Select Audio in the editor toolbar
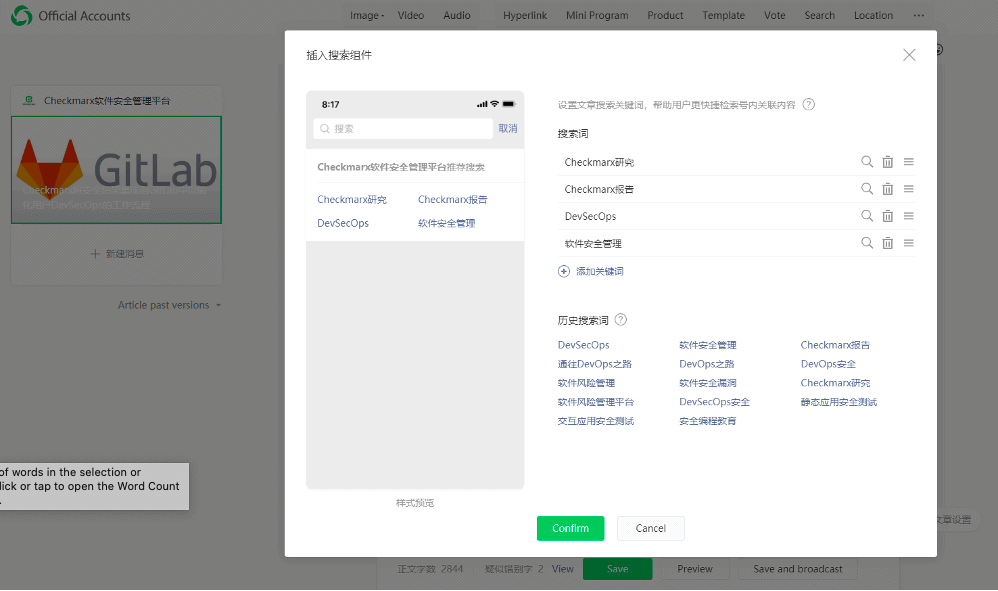Viewport: 998px width, 591px height. [457, 15]
